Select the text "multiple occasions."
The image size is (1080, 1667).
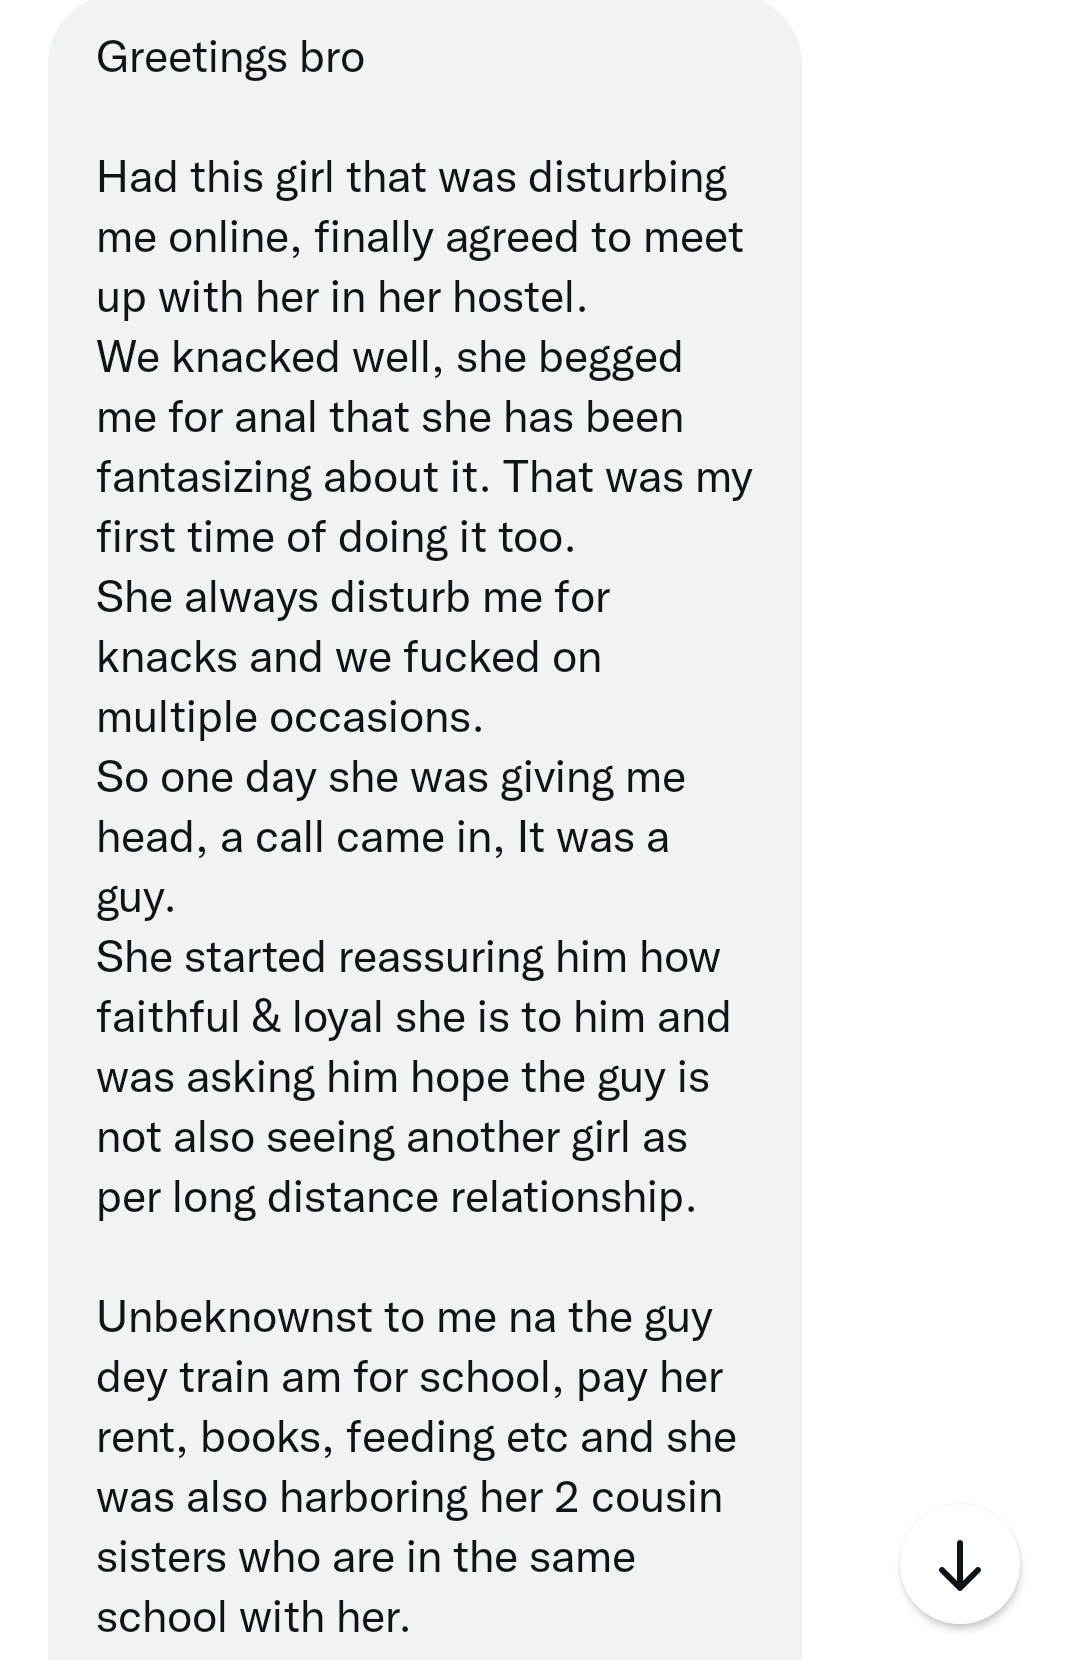click(289, 717)
